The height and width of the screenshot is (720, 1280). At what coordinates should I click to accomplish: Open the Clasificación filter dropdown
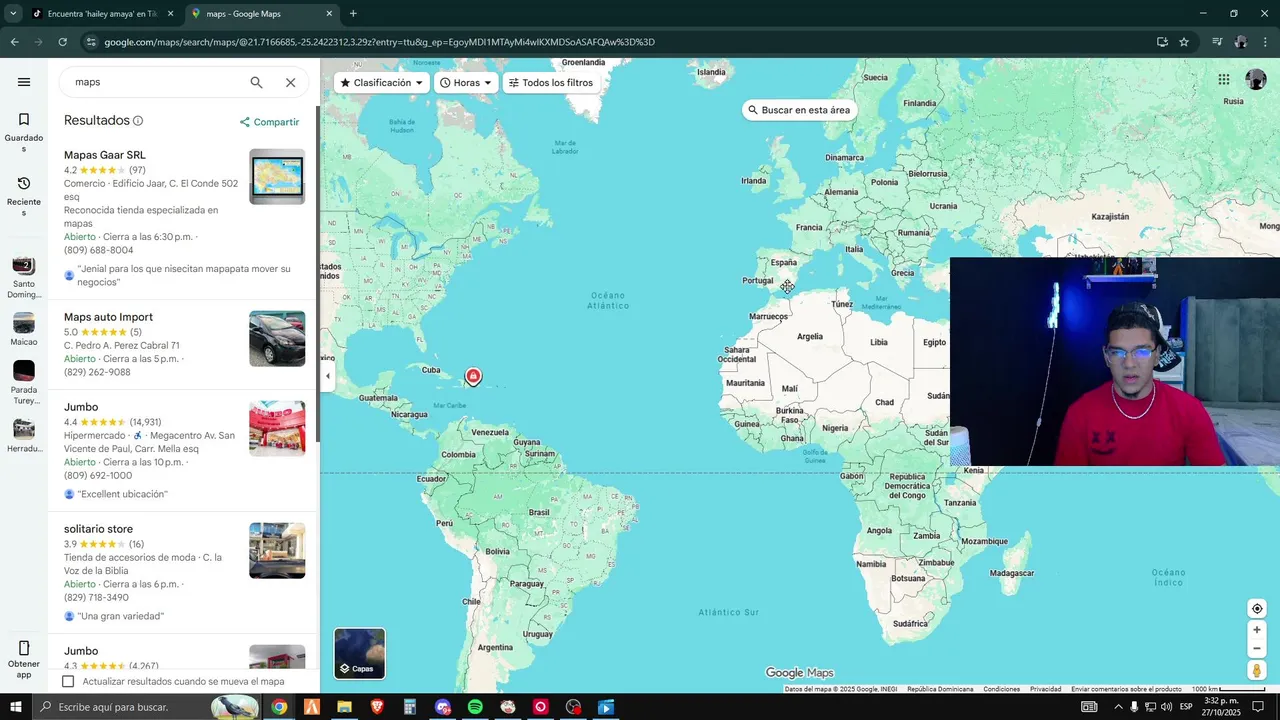[x=382, y=83]
